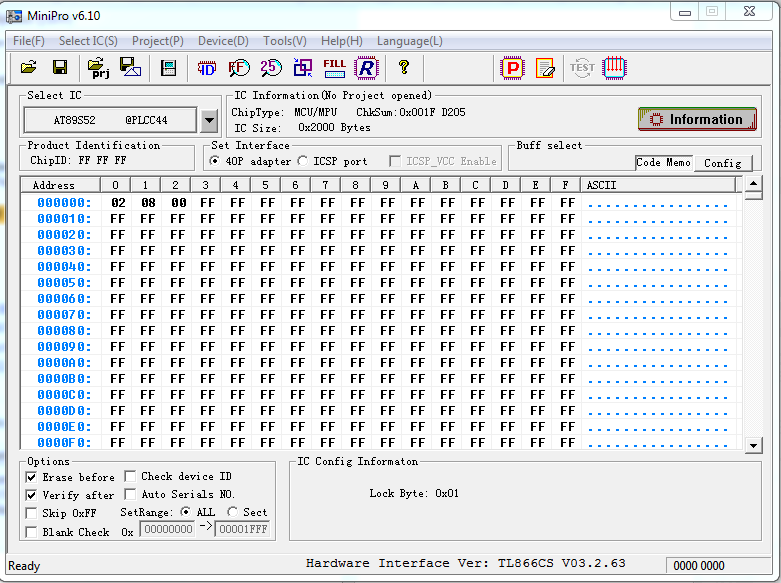
Task: Enable the Skip 0xFF checkbox
Action: coord(31,513)
